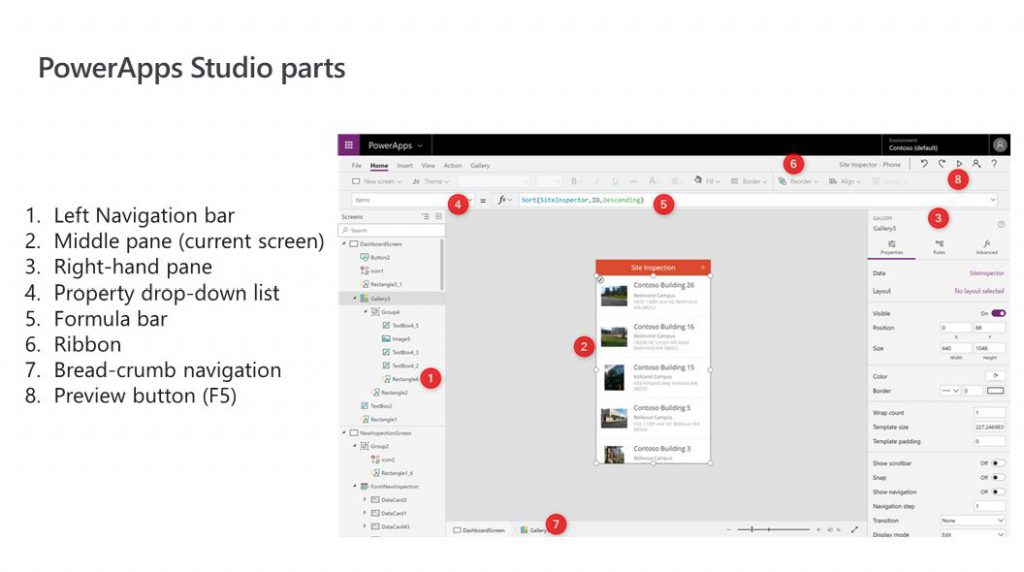Click the fit-to-window expand arrows icon
Viewport: 1024px width, 572px height.
tap(854, 530)
